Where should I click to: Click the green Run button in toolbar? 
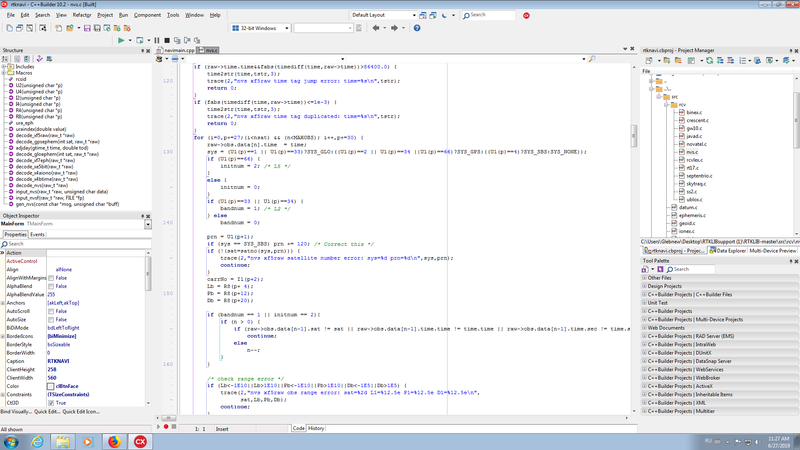[x=121, y=41]
